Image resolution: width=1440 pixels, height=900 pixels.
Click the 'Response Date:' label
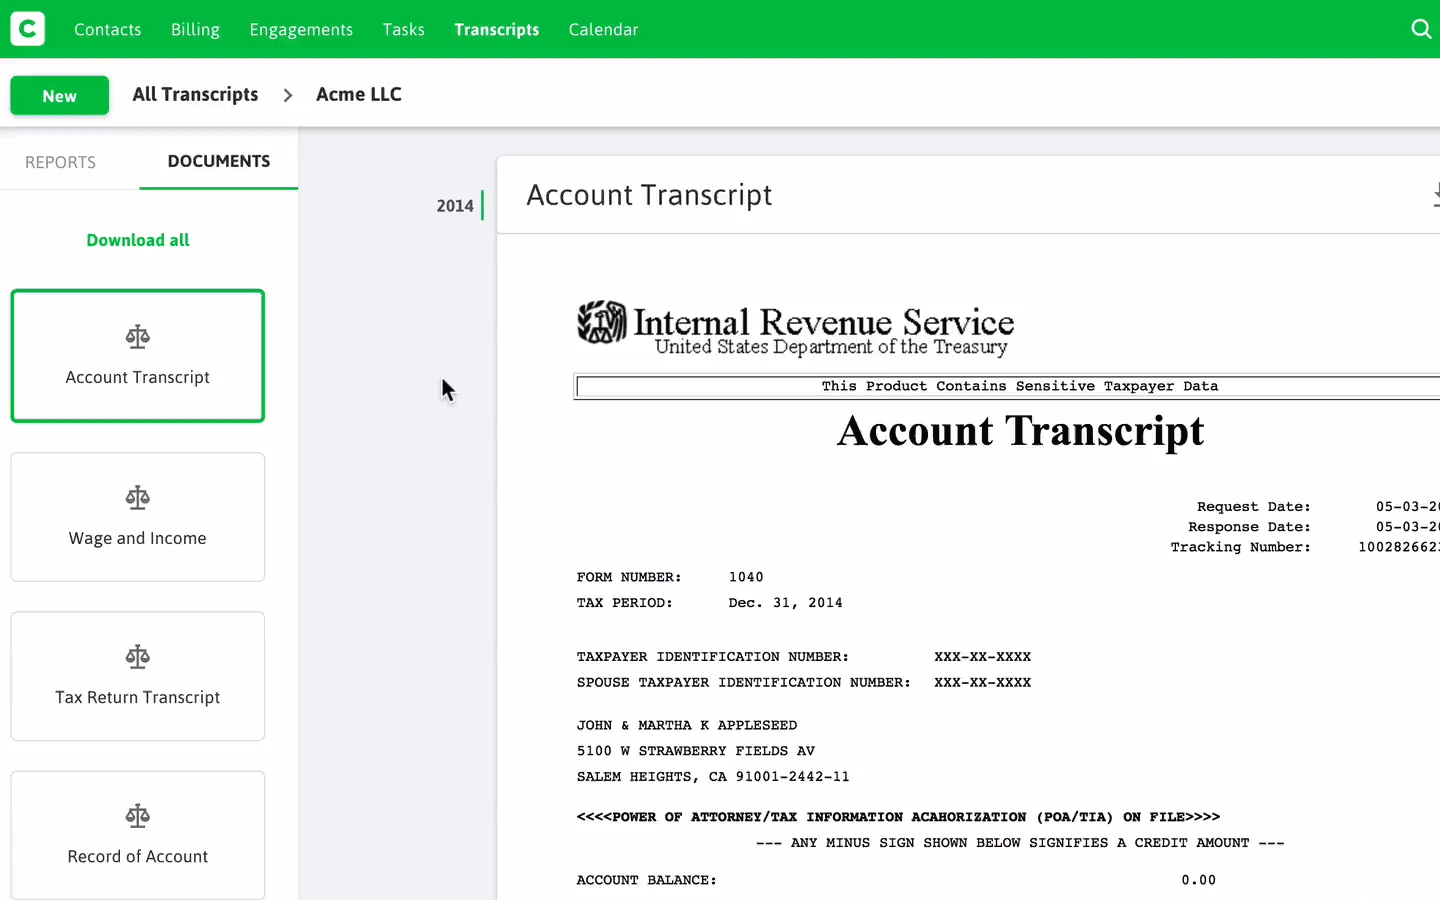[x=1249, y=527]
